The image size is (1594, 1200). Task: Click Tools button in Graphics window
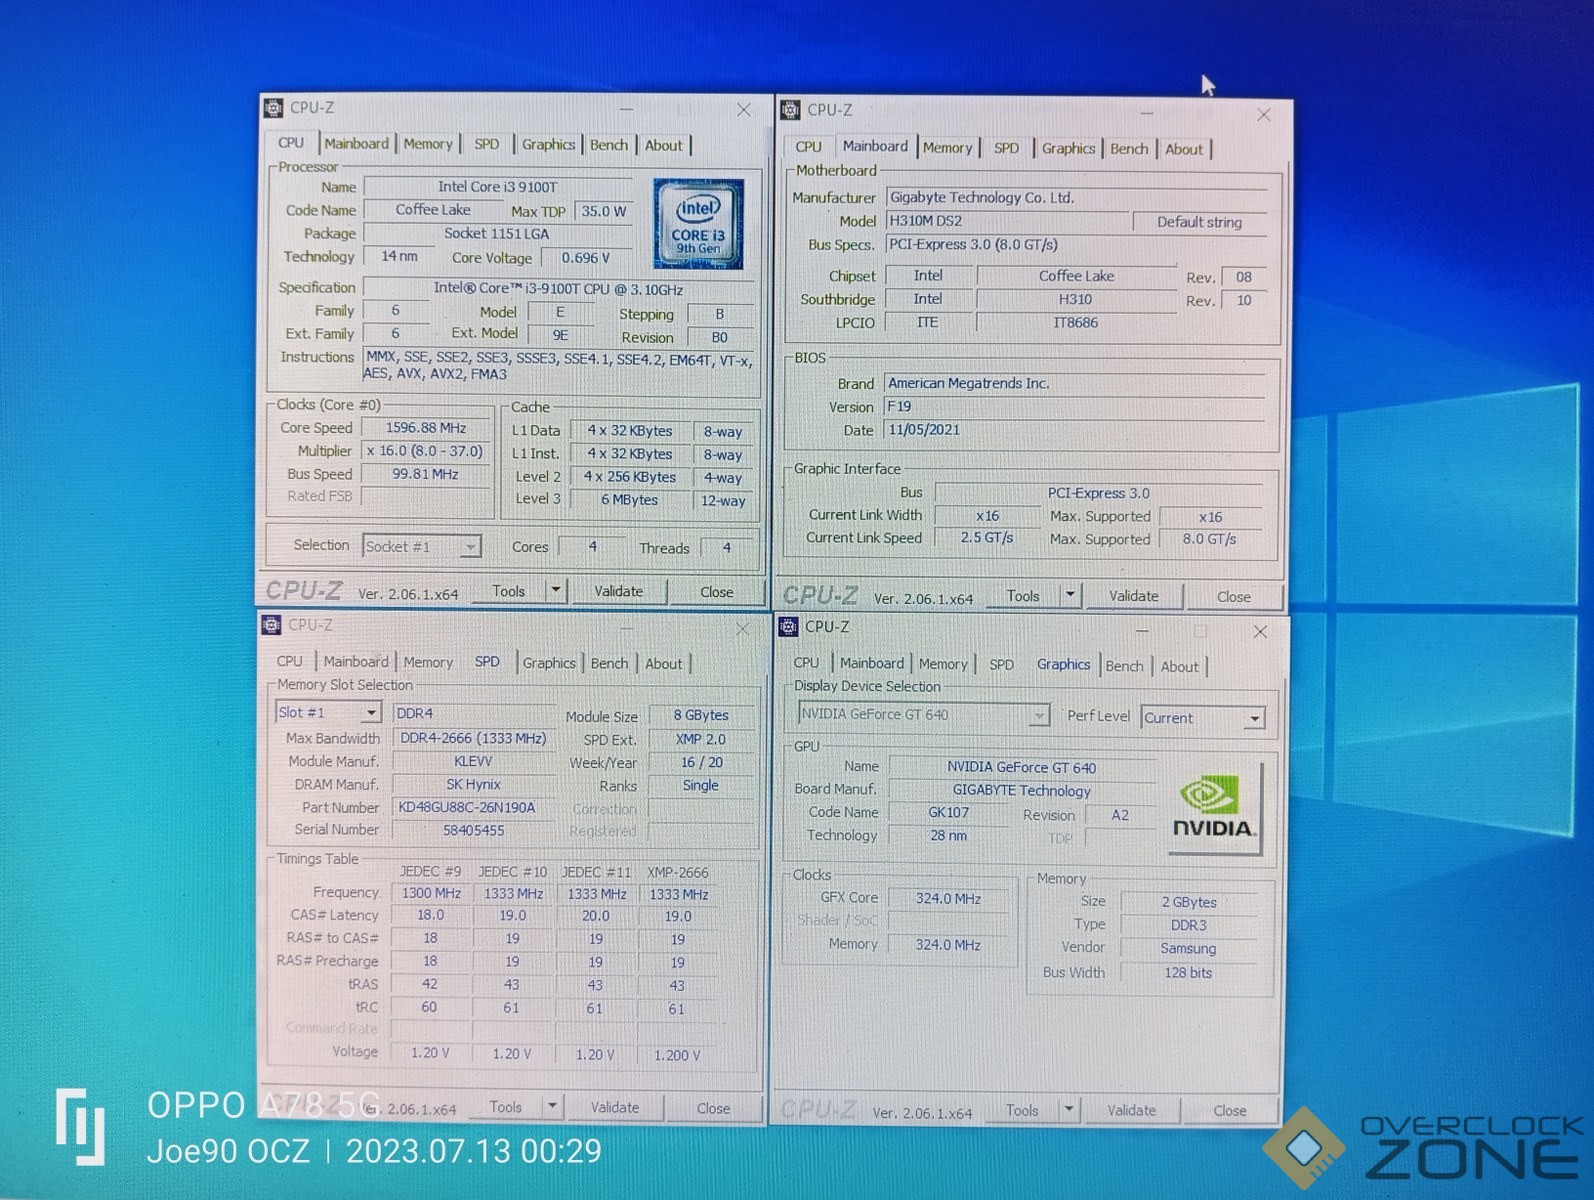1022,1110
